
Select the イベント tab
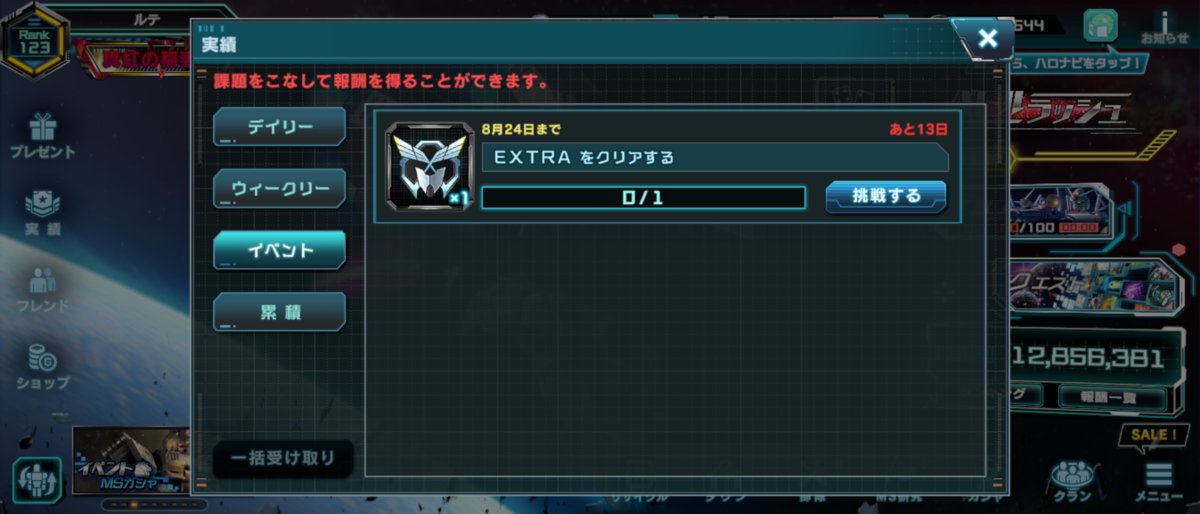click(x=280, y=250)
